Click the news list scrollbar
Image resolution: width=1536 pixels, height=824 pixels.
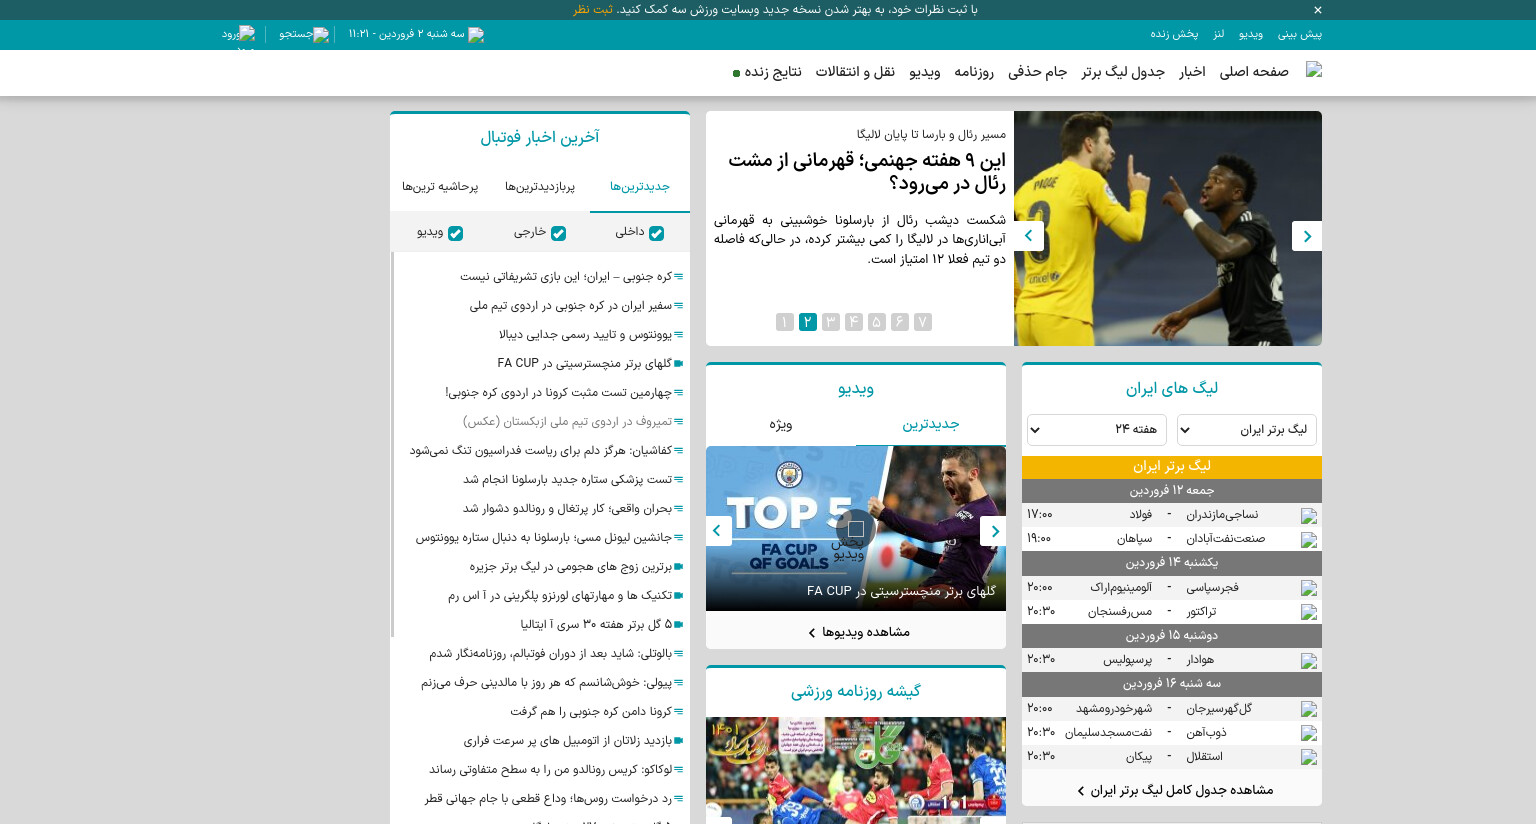click(x=393, y=445)
